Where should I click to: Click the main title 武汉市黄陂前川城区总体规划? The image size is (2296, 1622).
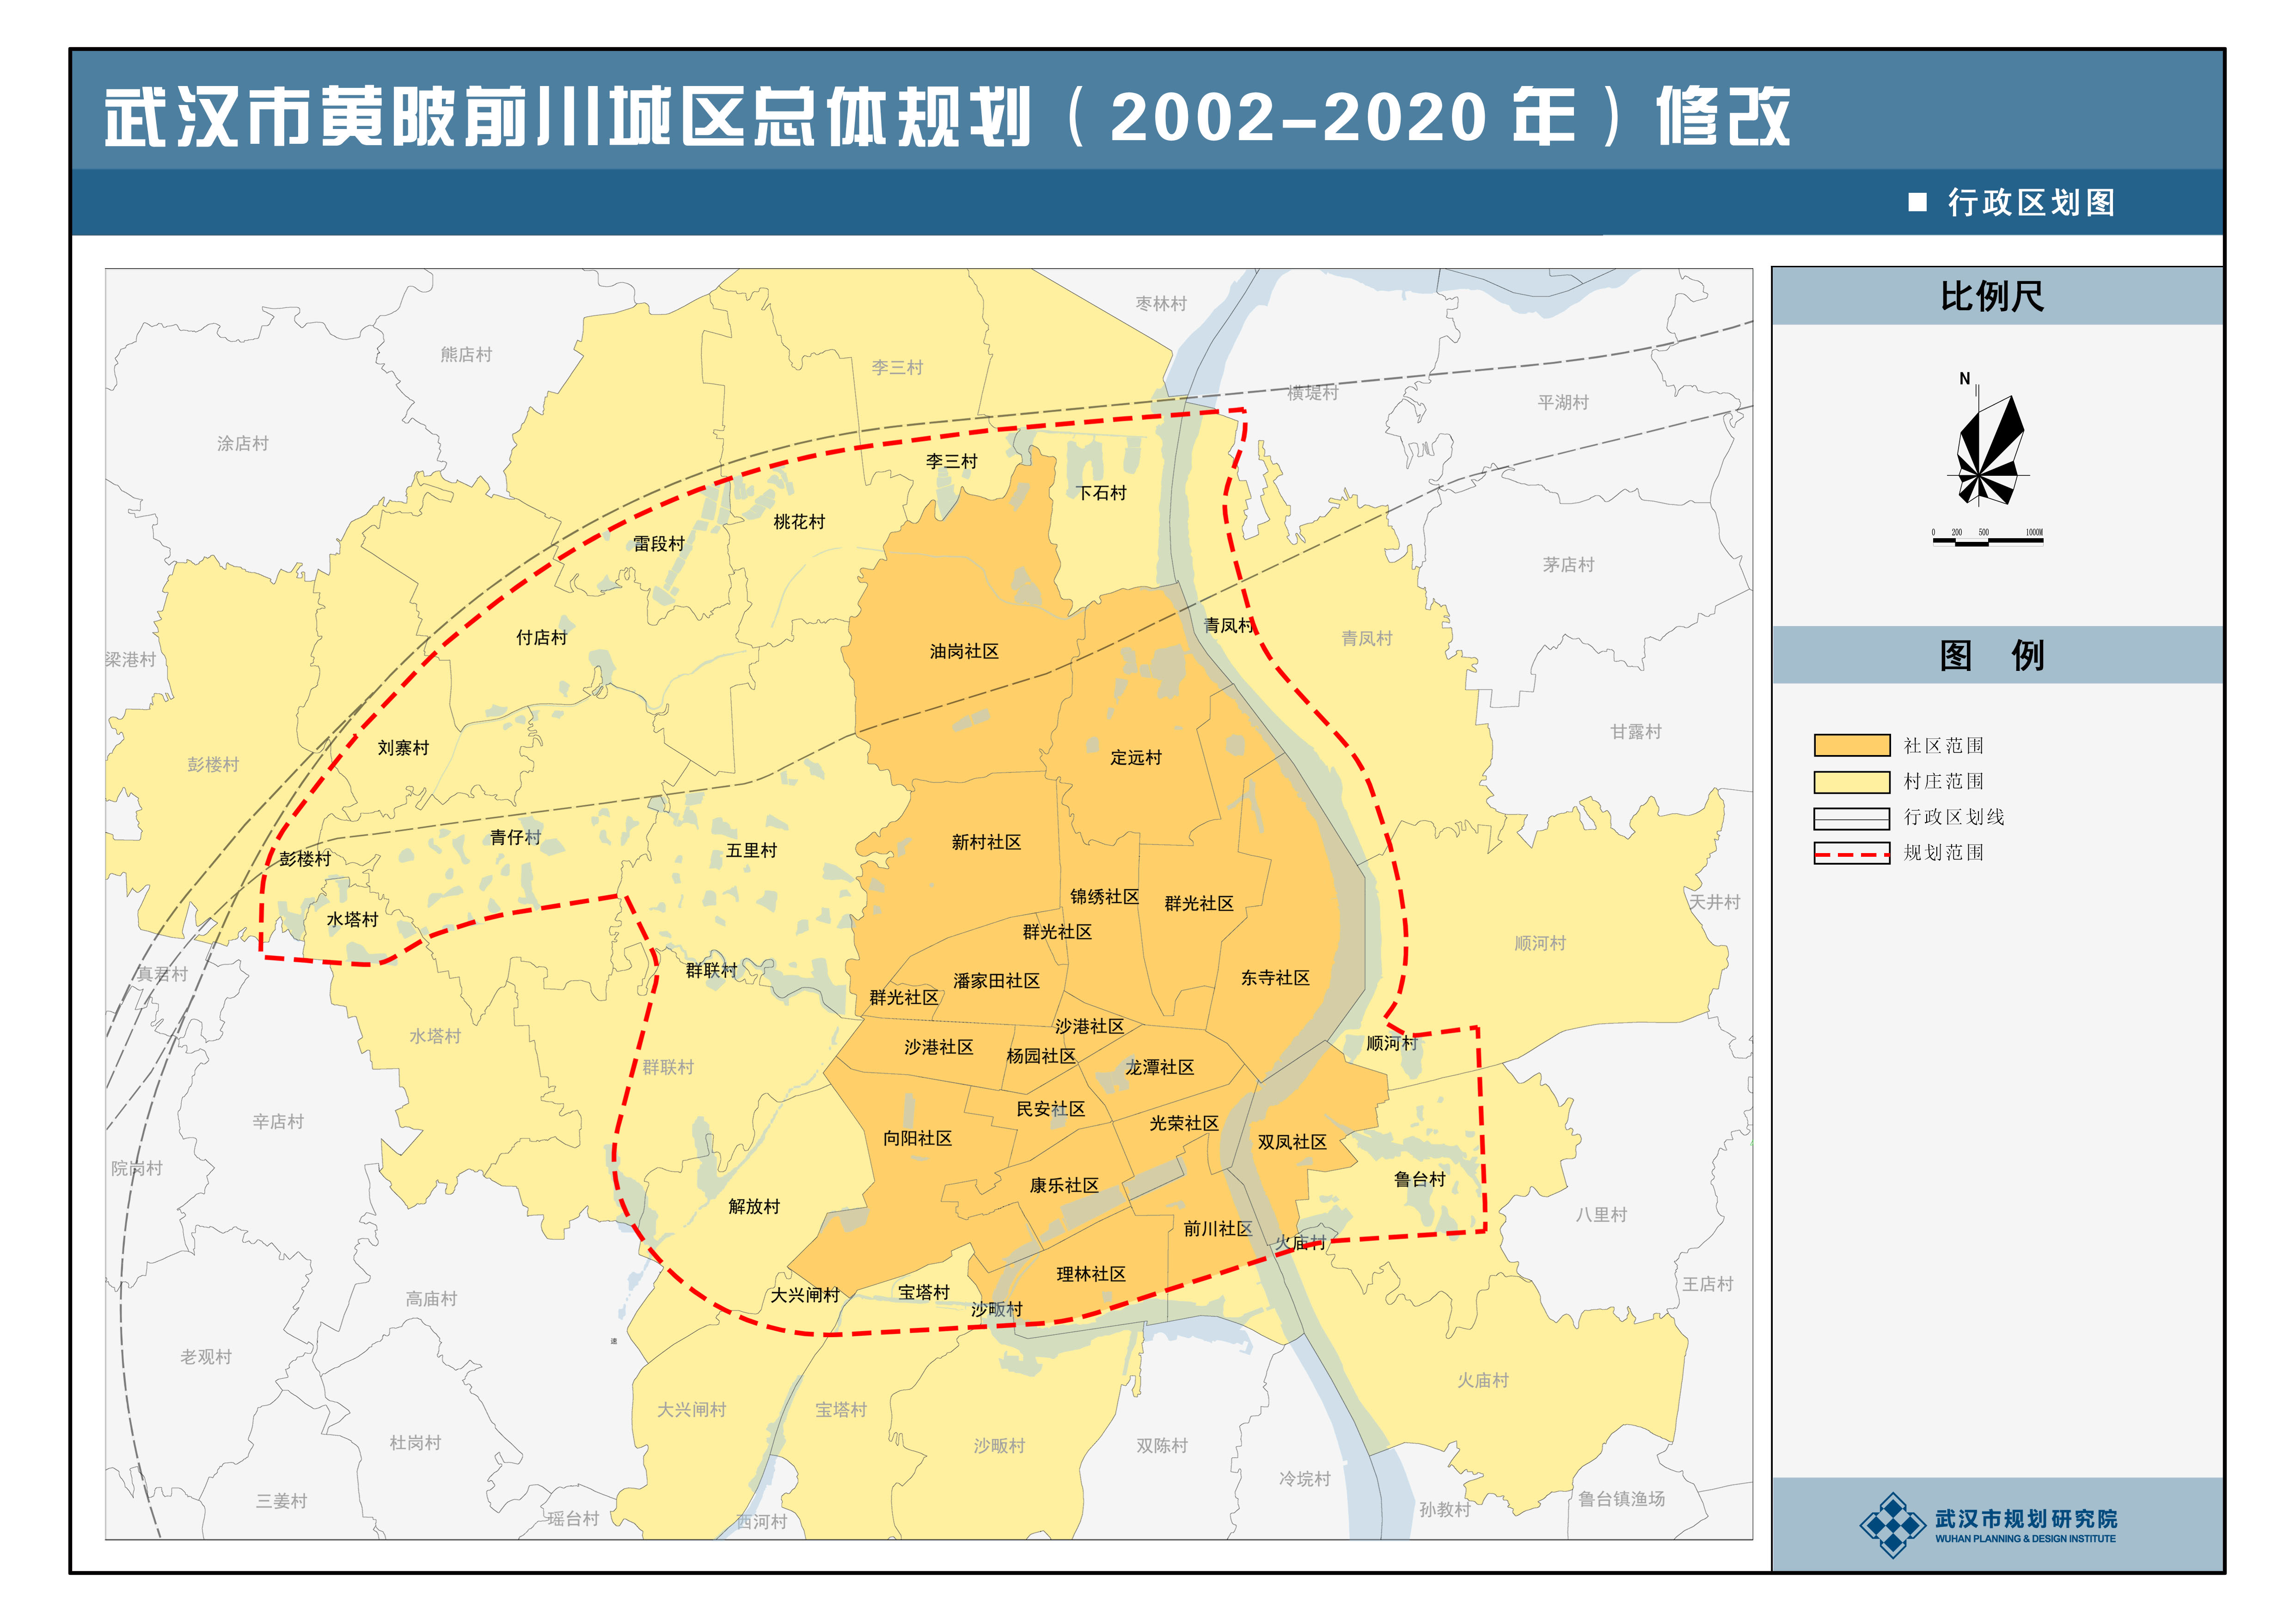[567, 117]
